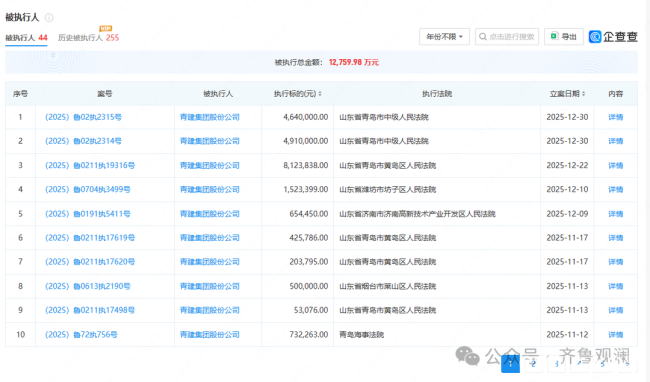Click 青建集团股份公司 in row 5
Image resolution: width=650 pixels, height=382 pixels.
coord(210,214)
